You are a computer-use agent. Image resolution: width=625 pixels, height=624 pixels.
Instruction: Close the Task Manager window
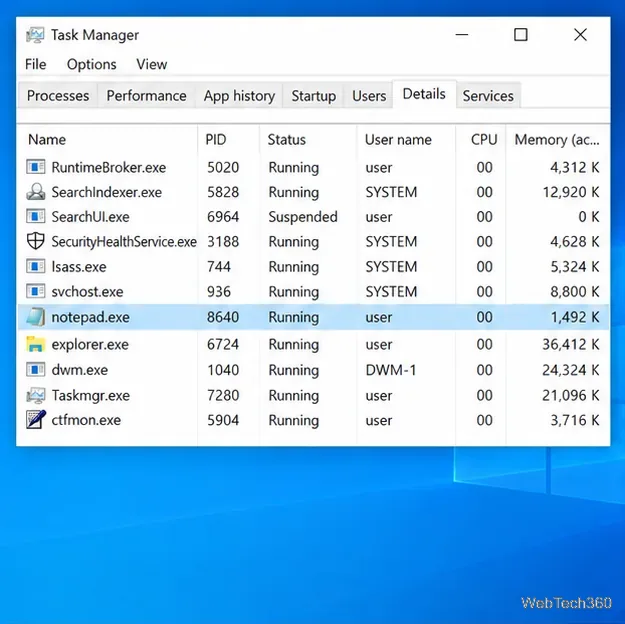coord(580,35)
